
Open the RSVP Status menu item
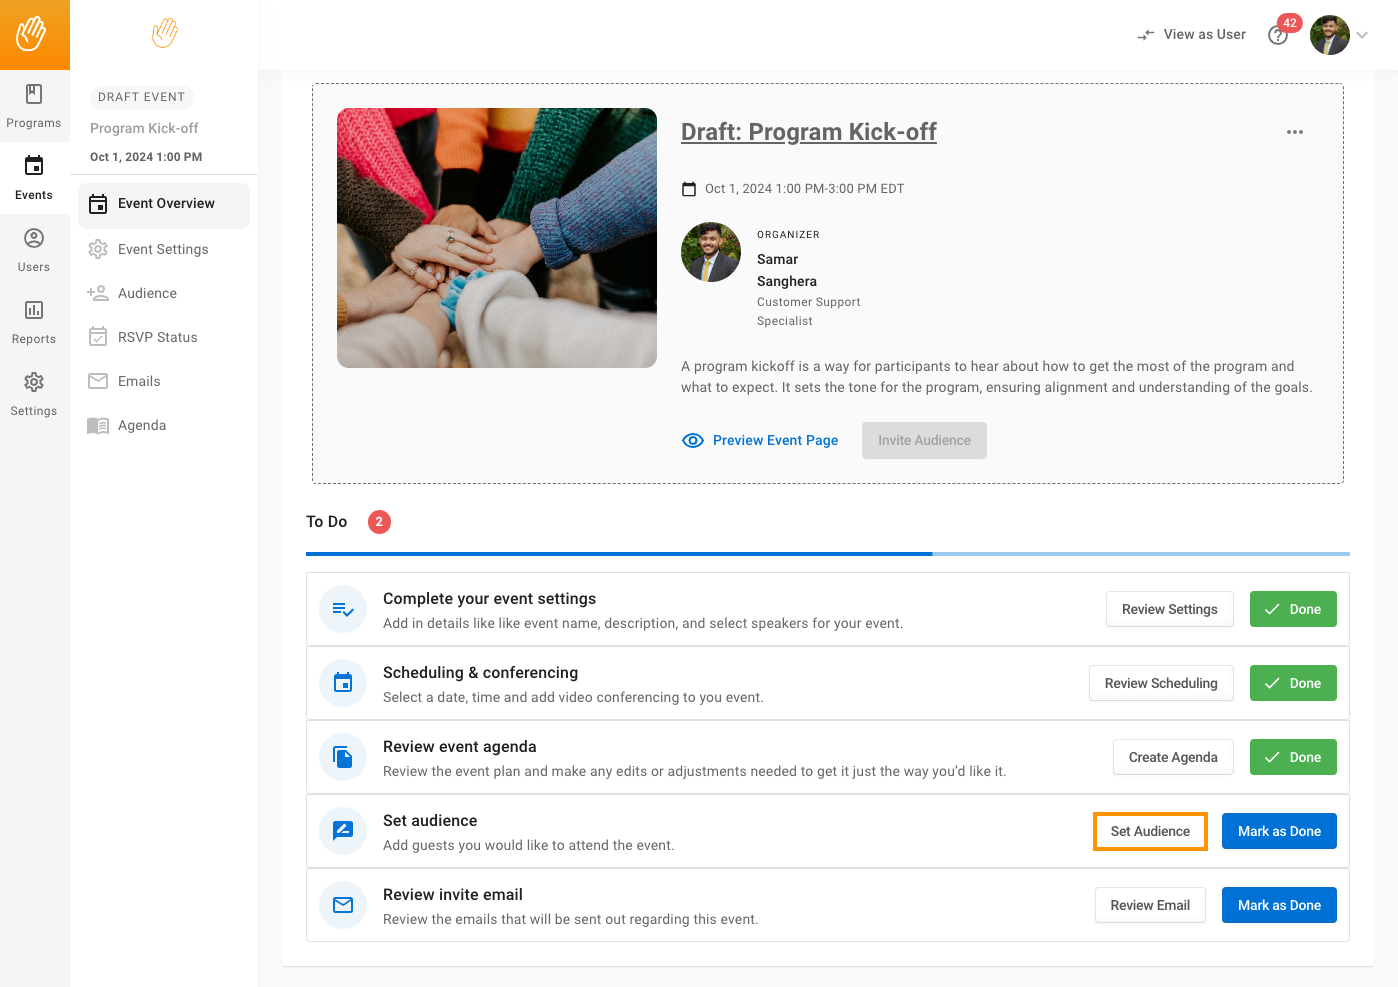(x=164, y=337)
